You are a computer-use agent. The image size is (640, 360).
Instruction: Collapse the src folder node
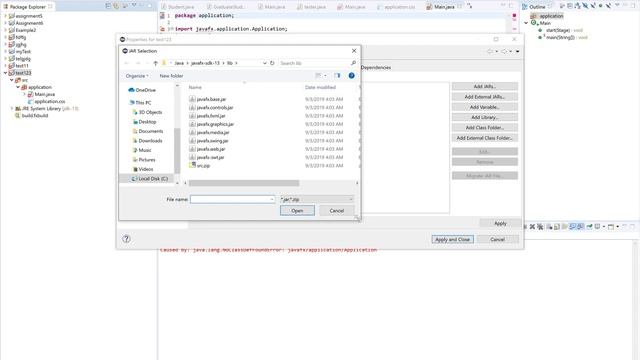(12, 80)
